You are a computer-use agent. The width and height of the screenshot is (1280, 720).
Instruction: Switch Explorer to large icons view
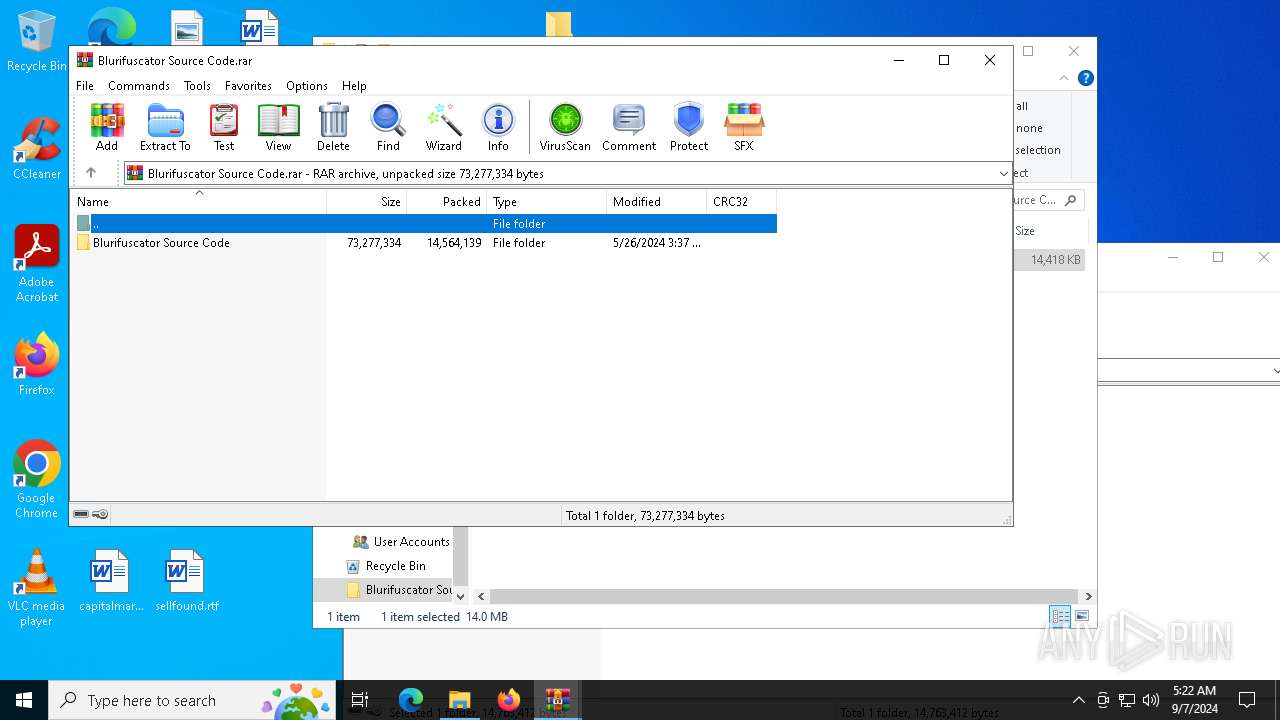pos(1082,616)
